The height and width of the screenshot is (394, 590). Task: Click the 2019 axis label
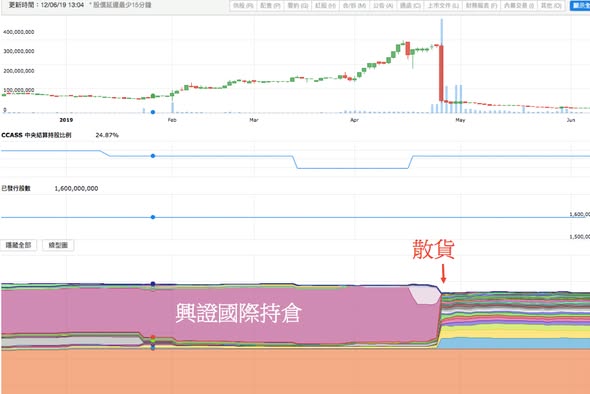pos(66,120)
